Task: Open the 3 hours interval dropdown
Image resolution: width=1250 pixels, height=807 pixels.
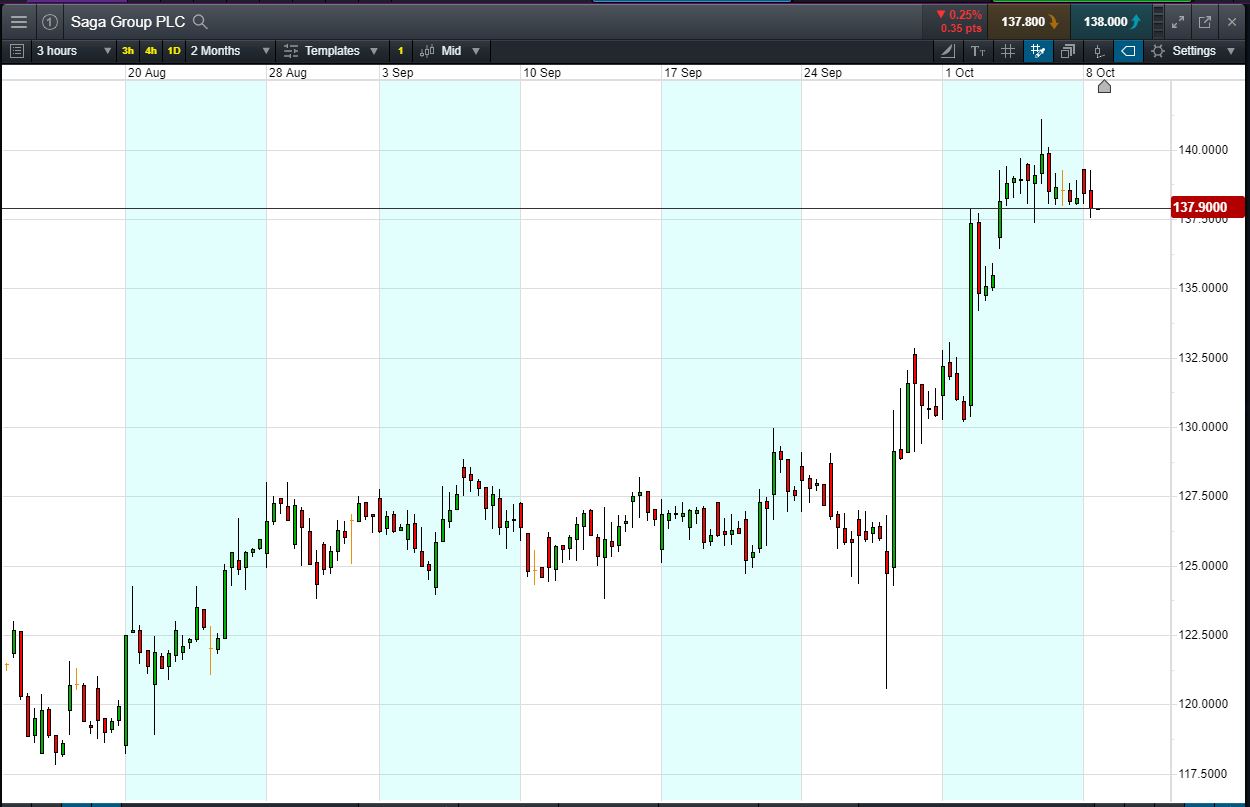Action: (74, 50)
